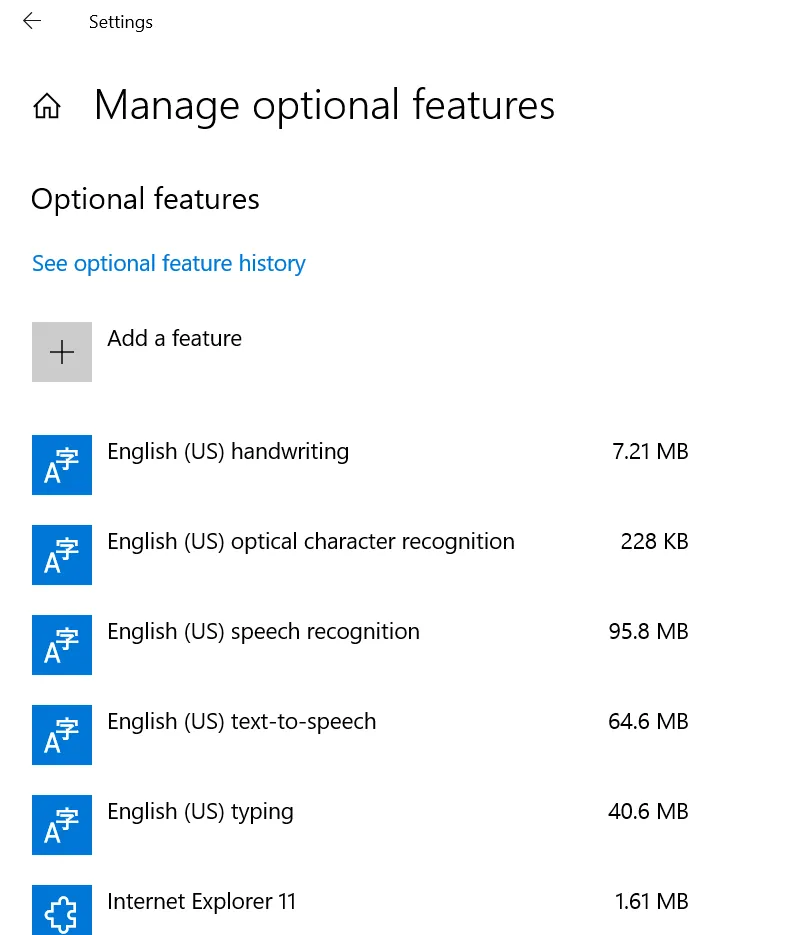The height and width of the screenshot is (935, 790).
Task: Select the English (US) typing language icon
Action: coord(62,825)
